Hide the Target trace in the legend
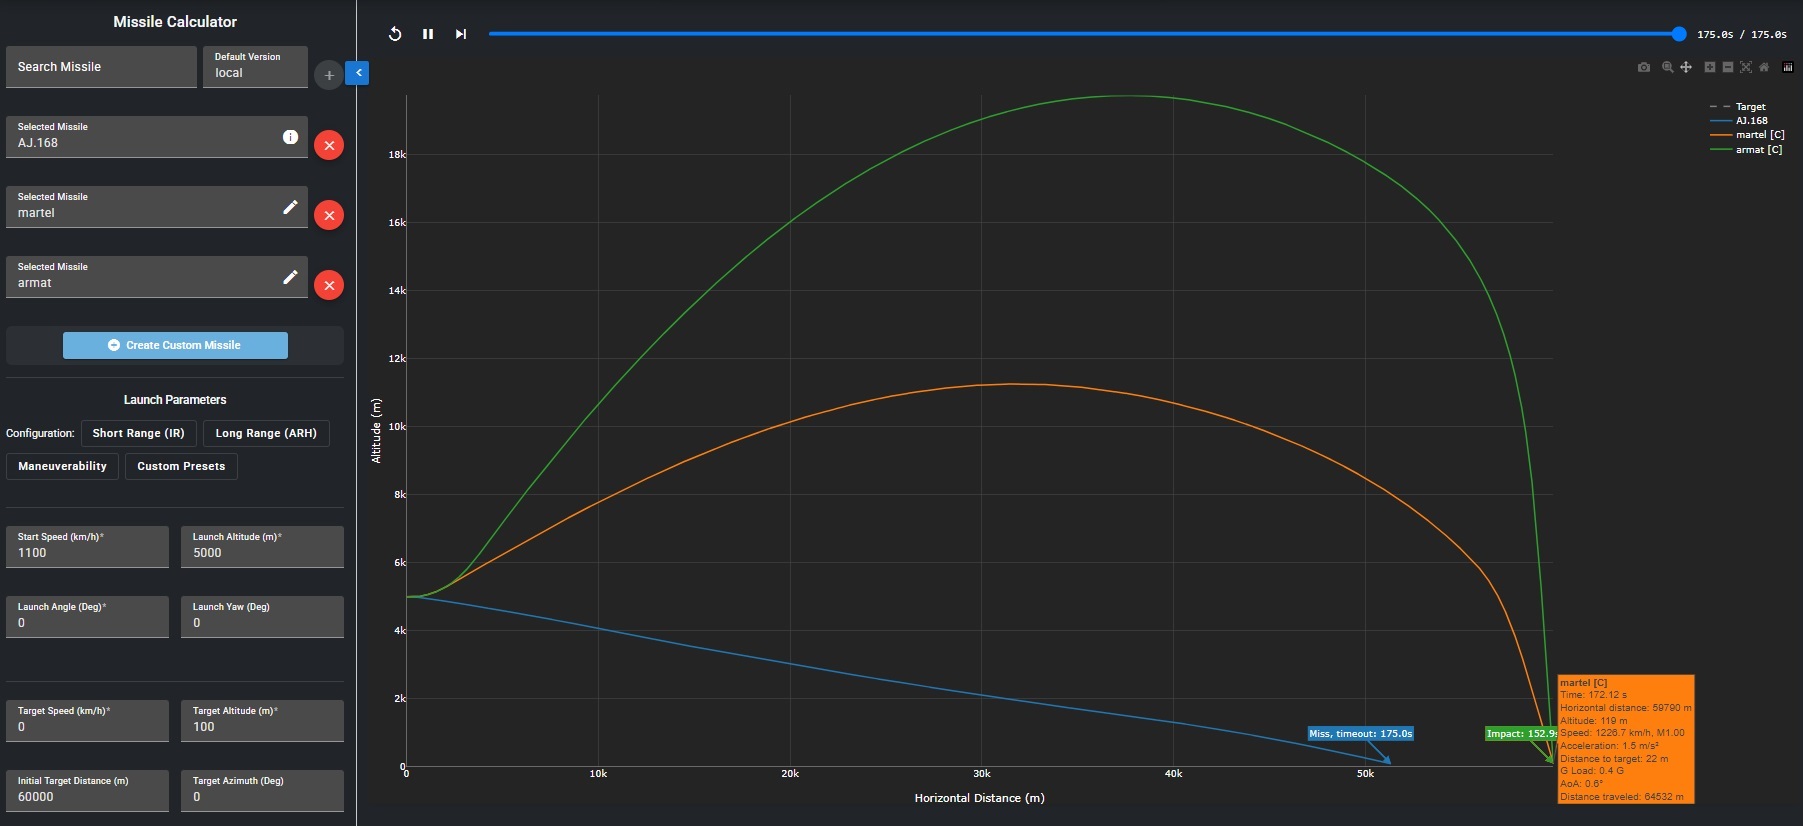Screen dimensions: 1803x826 coord(1749,107)
